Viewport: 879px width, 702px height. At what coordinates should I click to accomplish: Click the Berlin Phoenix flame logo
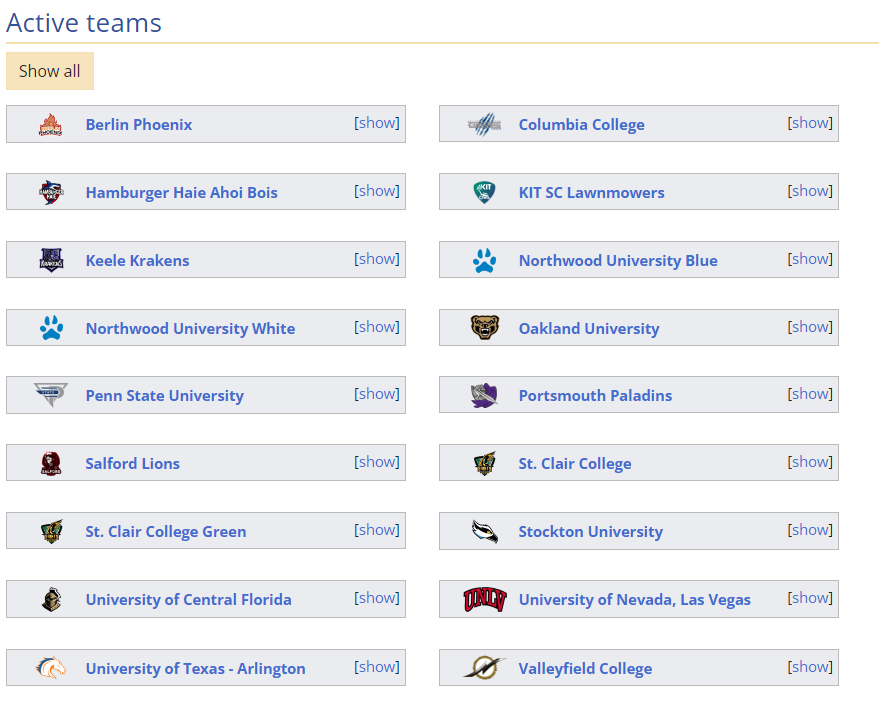coord(50,124)
